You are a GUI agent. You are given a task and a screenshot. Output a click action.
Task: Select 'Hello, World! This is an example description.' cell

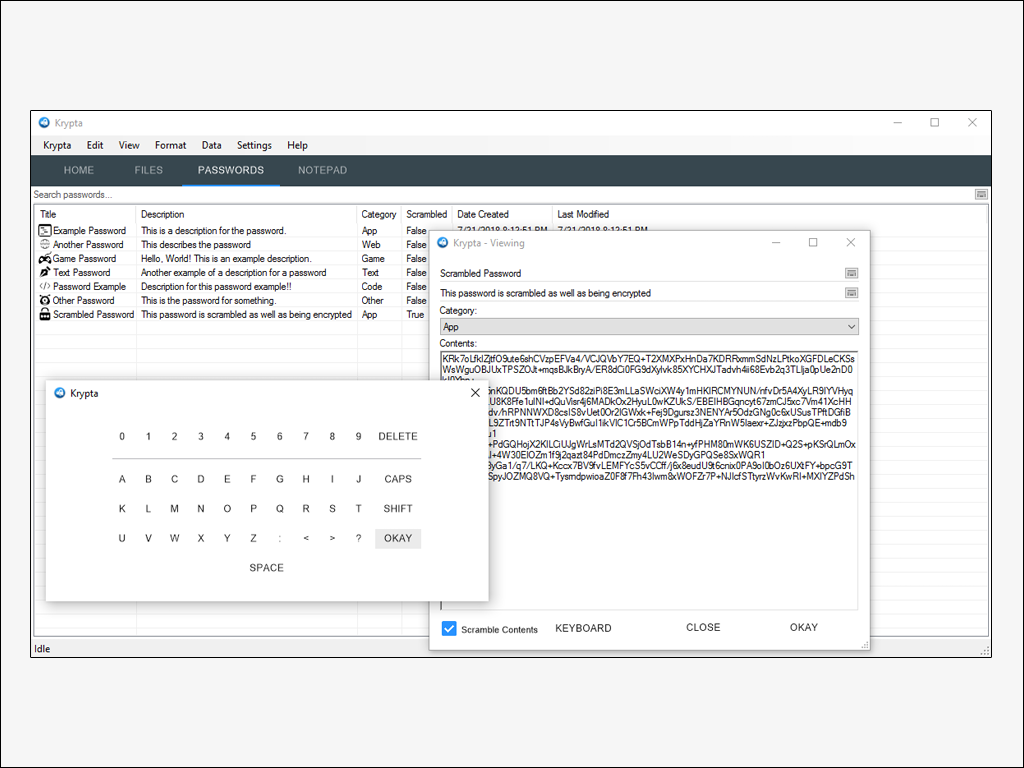tap(226, 259)
